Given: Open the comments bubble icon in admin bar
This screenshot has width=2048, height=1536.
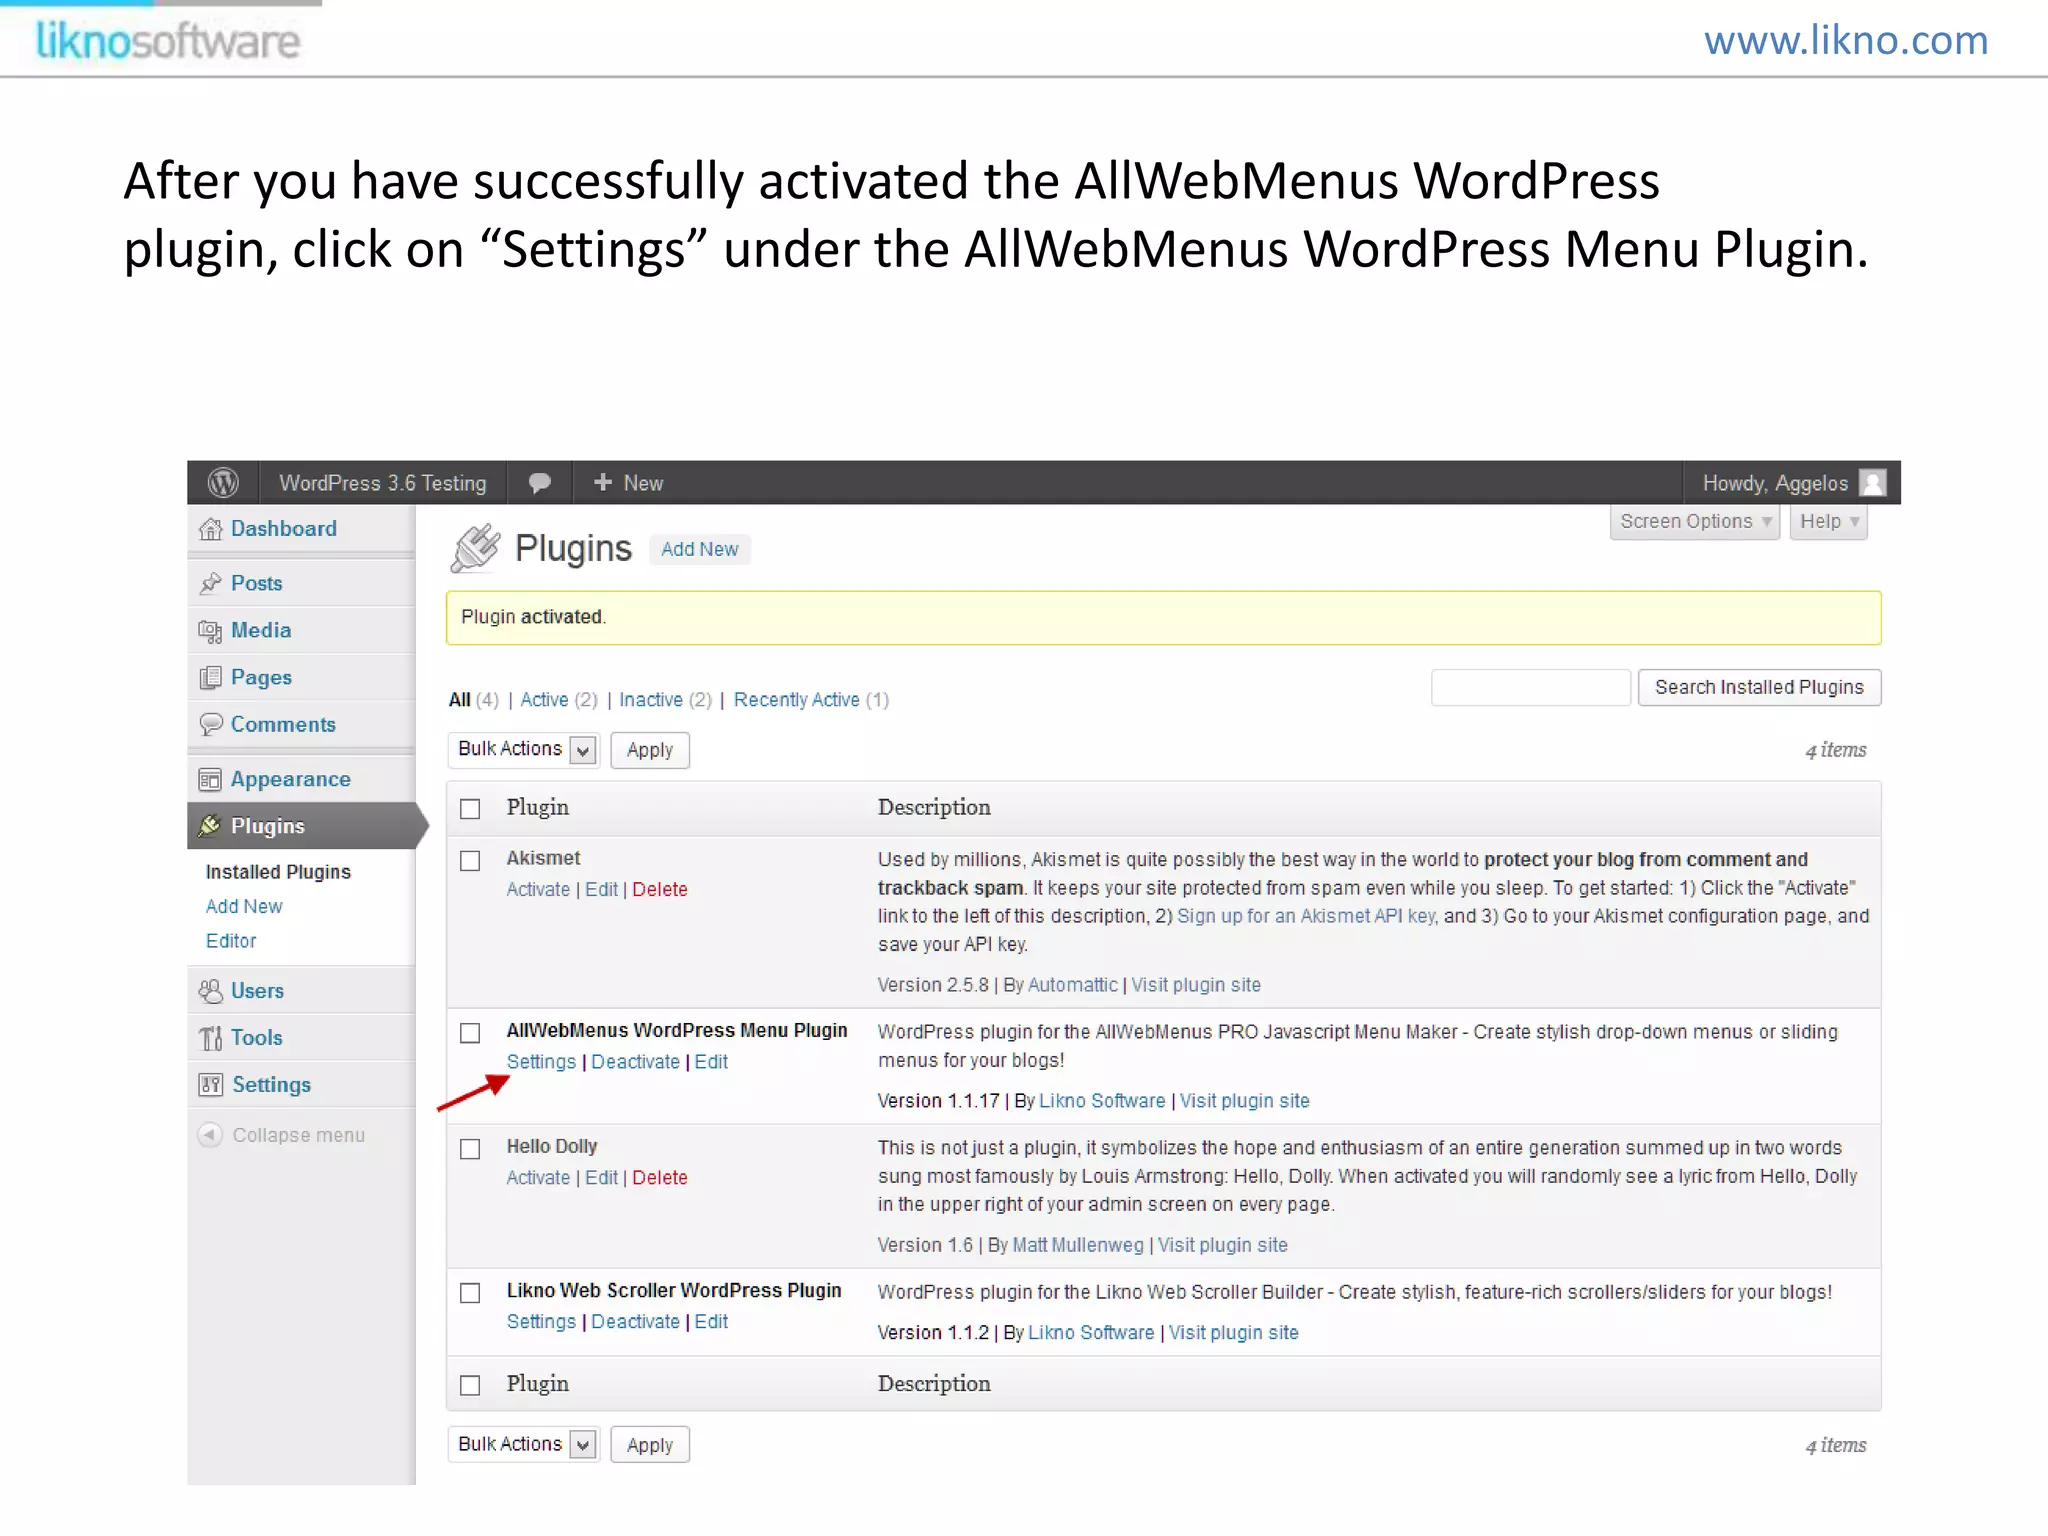Looking at the screenshot, I should pyautogui.click(x=539, y=483).
